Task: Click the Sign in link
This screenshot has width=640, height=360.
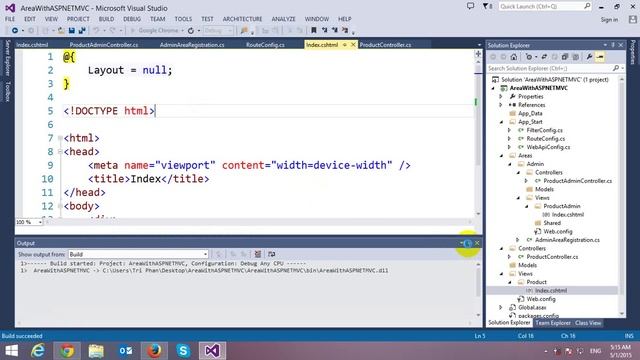Action: (x=609, y=20)
